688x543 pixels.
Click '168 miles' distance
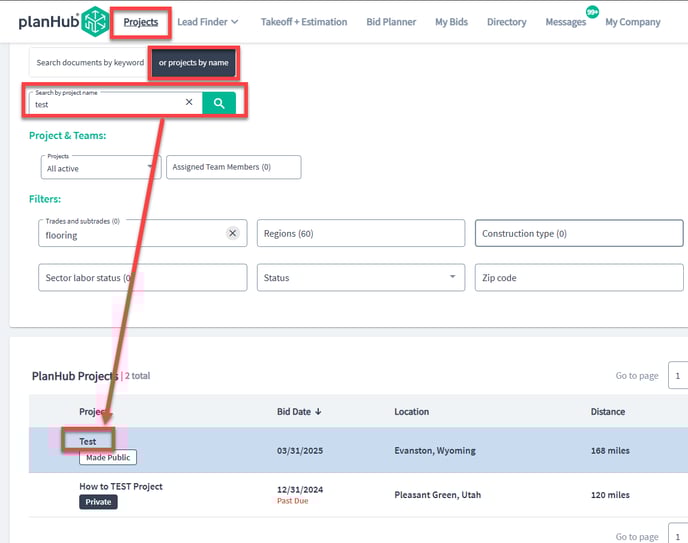coord(610,450)
